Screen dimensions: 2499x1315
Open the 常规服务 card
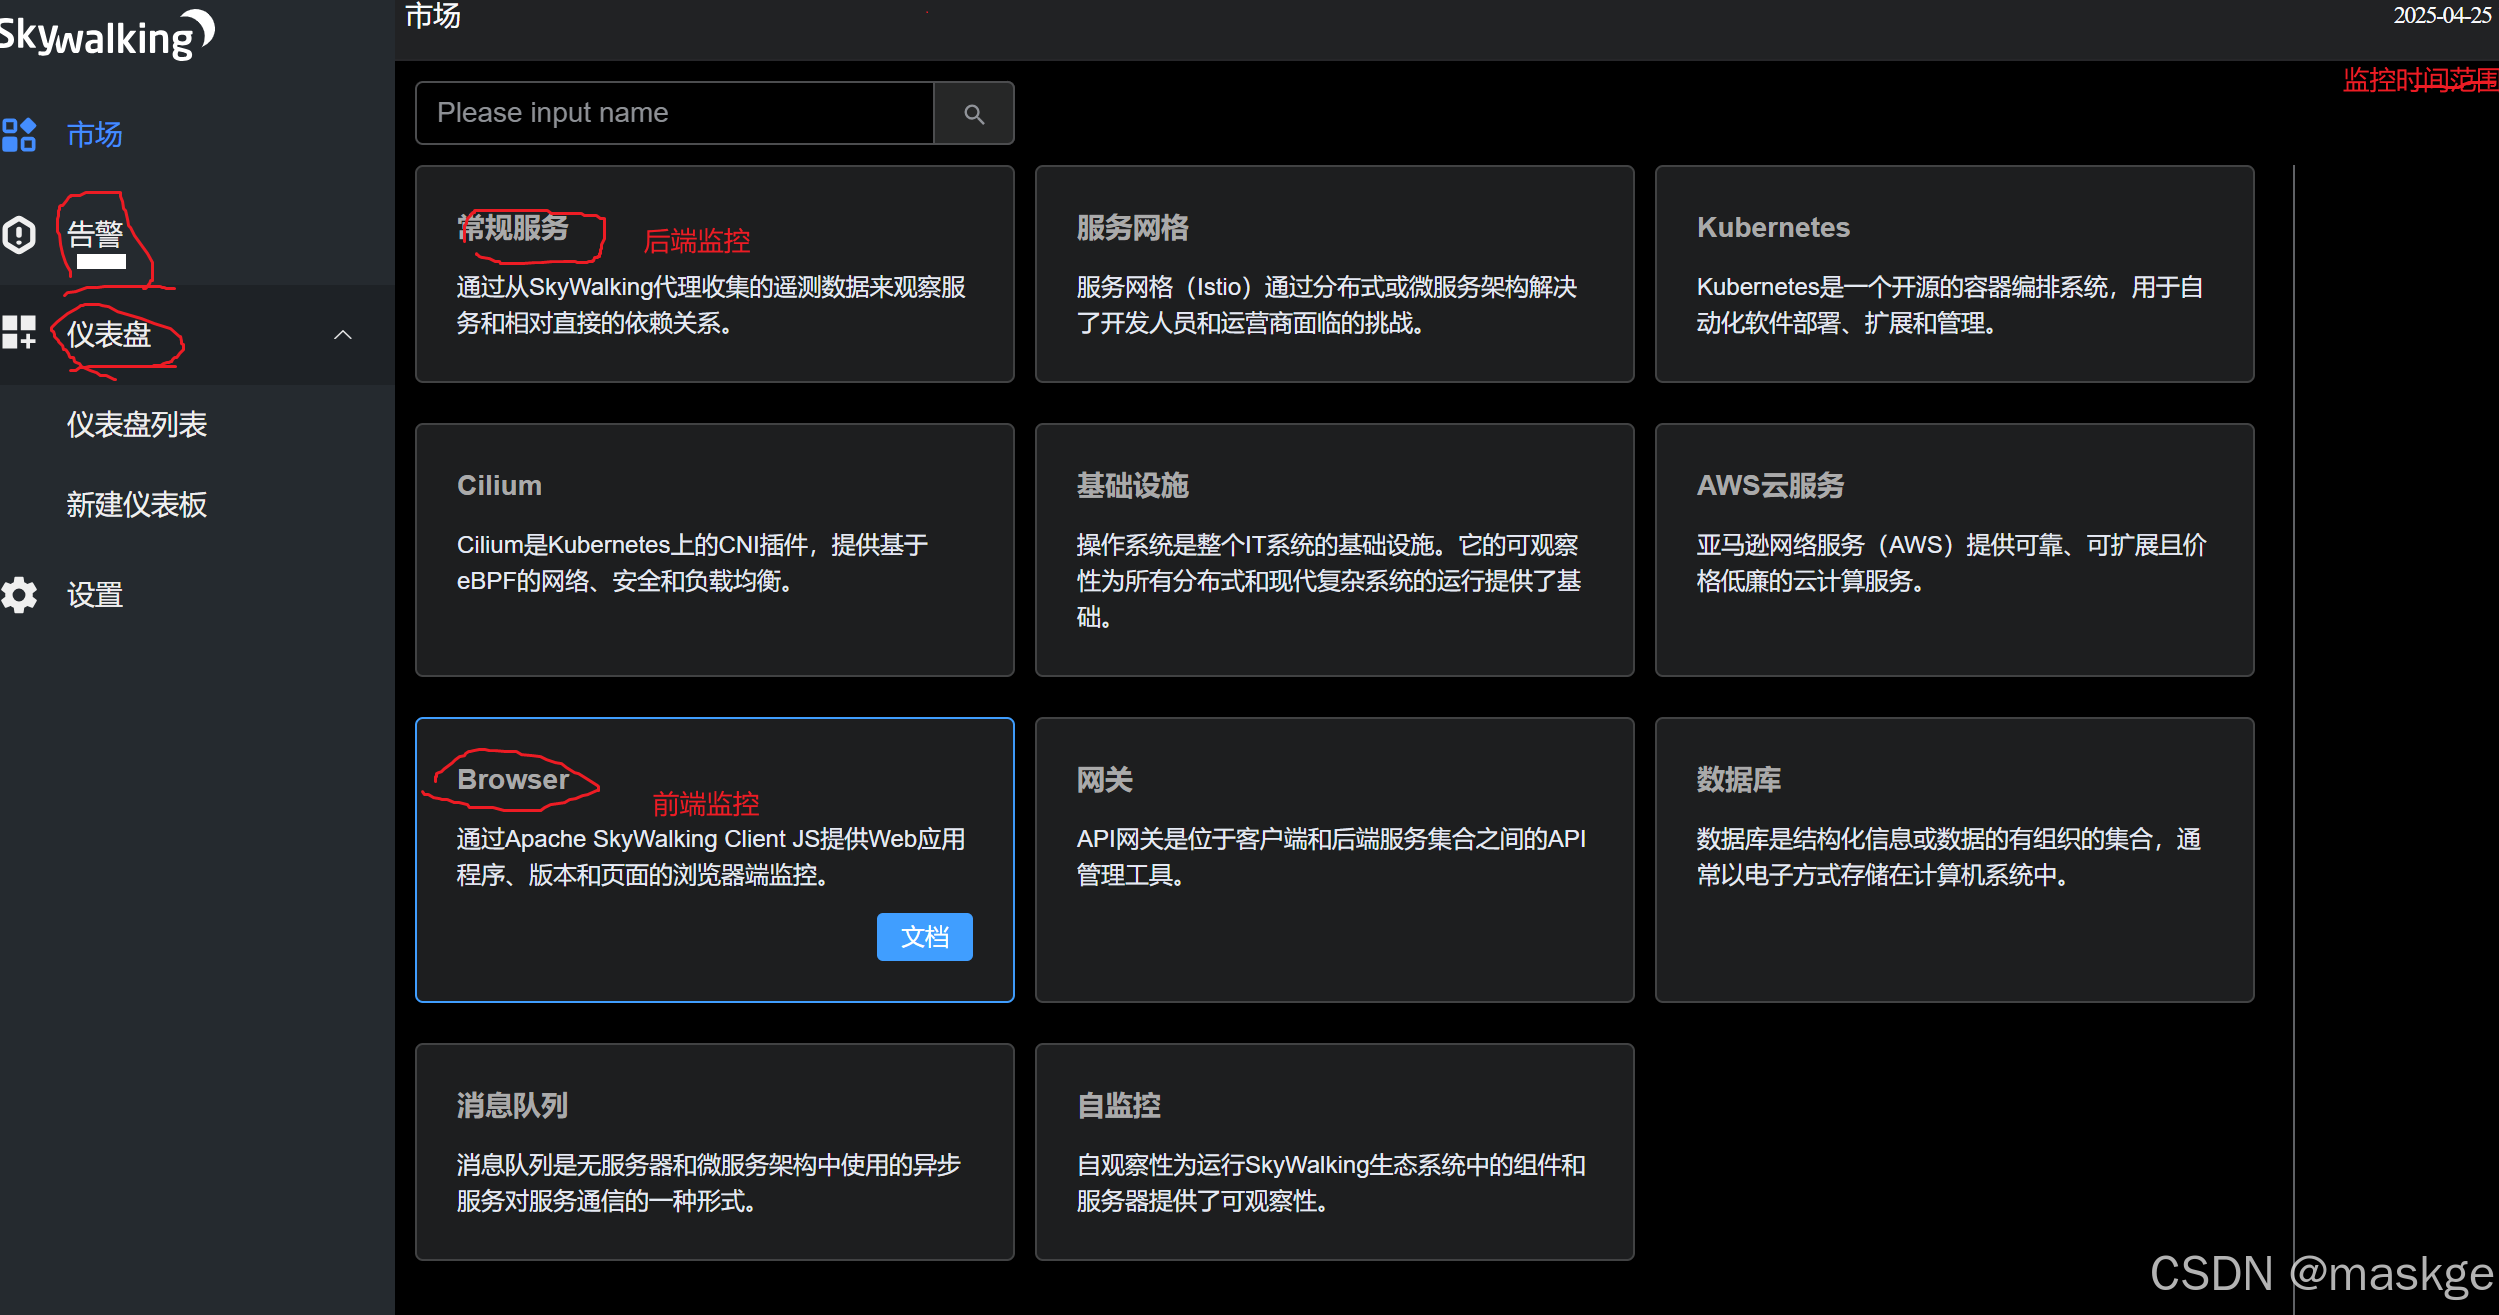point(714,274)
